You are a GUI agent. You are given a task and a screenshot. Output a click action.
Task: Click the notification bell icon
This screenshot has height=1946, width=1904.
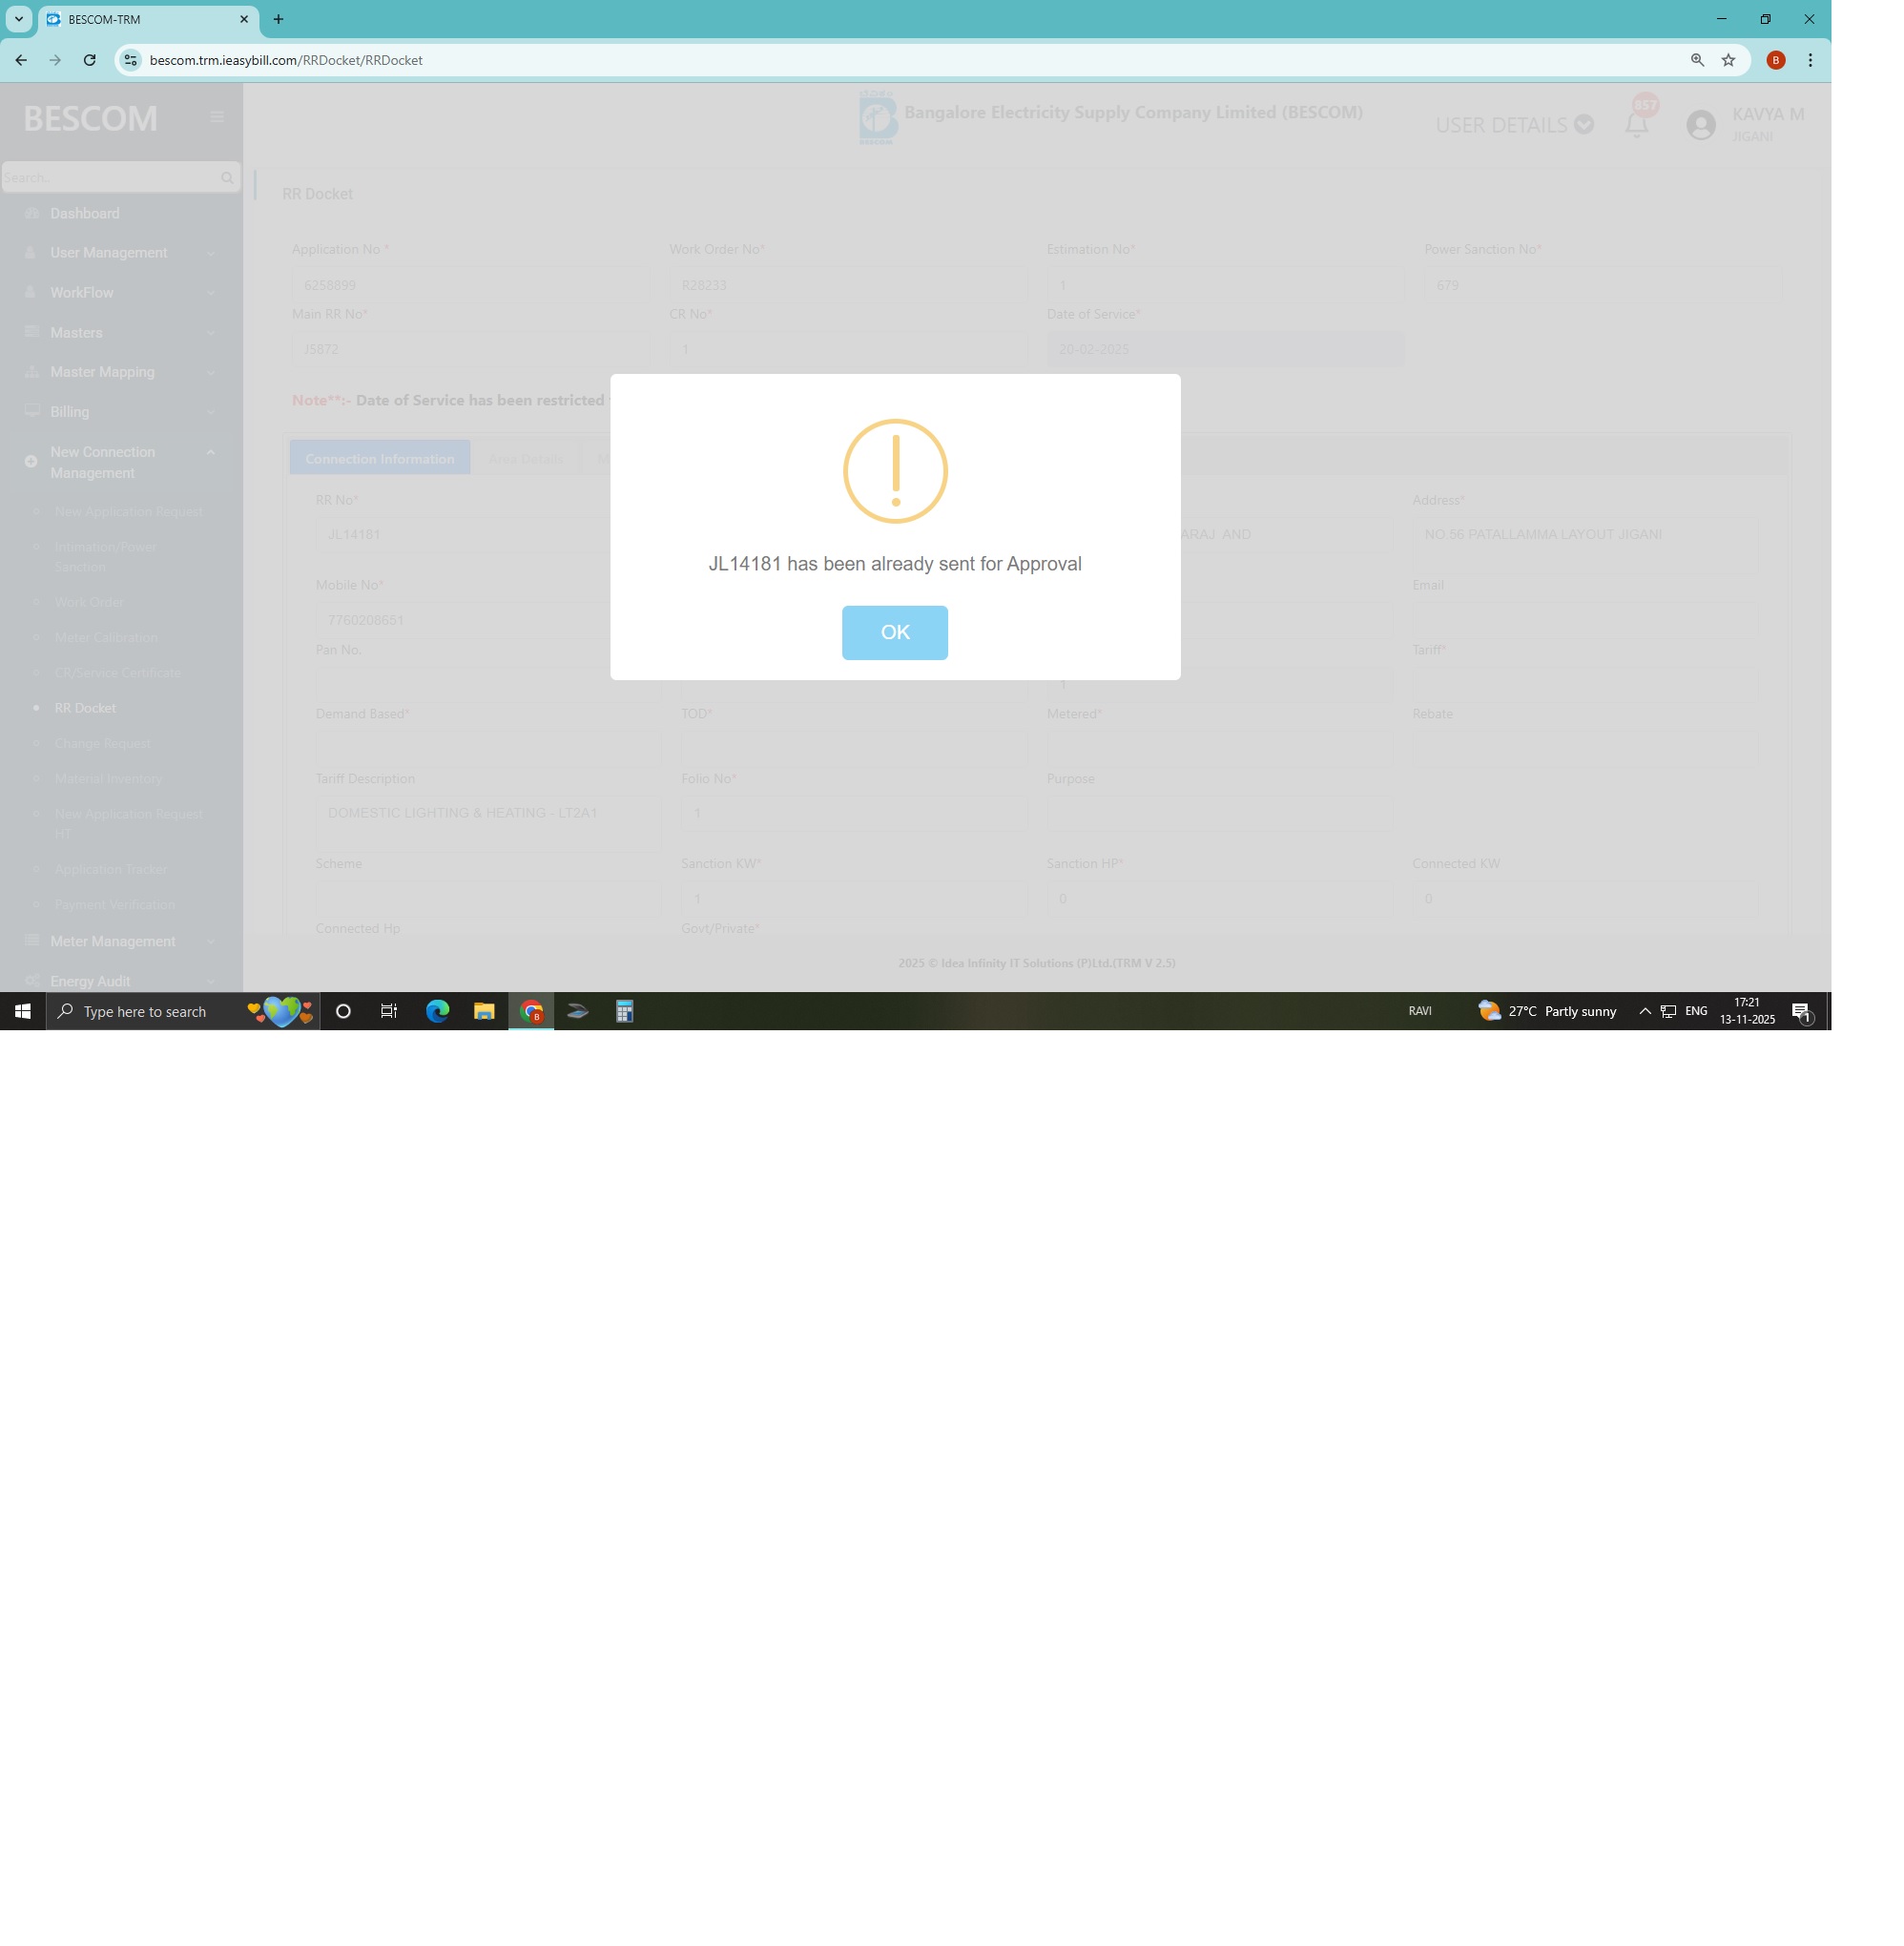tap(1636, 125)
